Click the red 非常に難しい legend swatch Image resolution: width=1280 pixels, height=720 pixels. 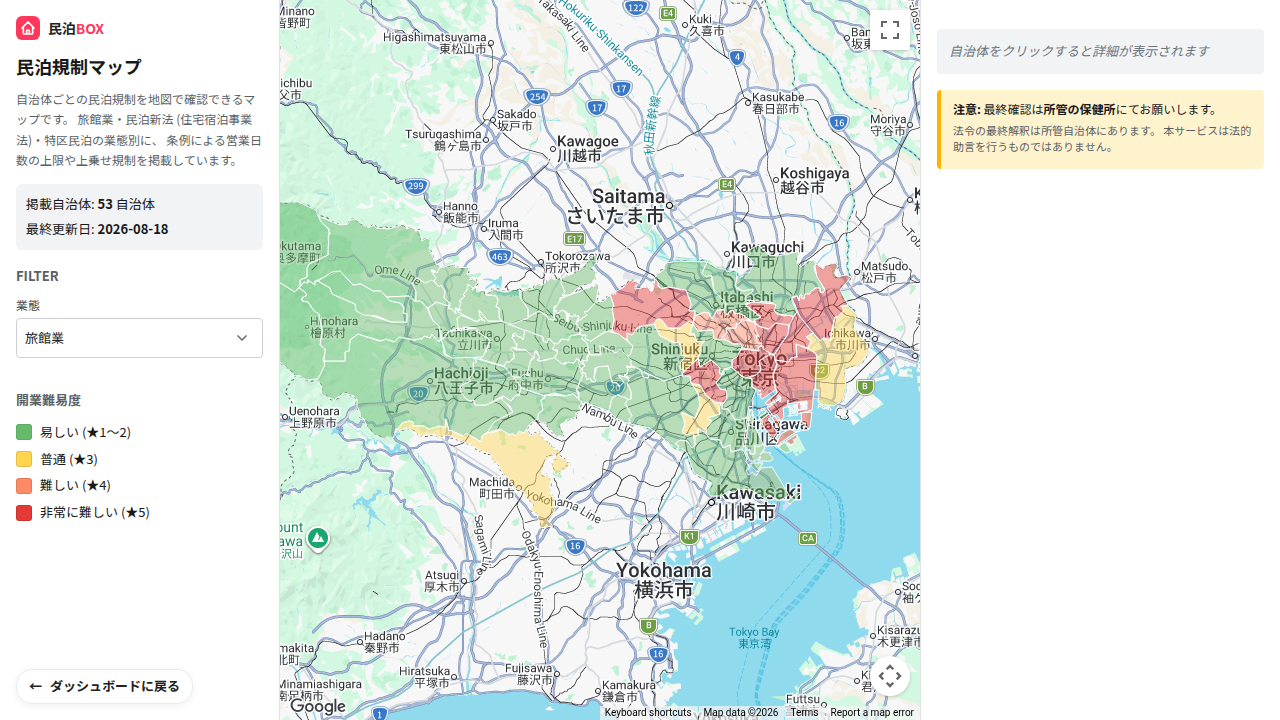pos(24,513)
